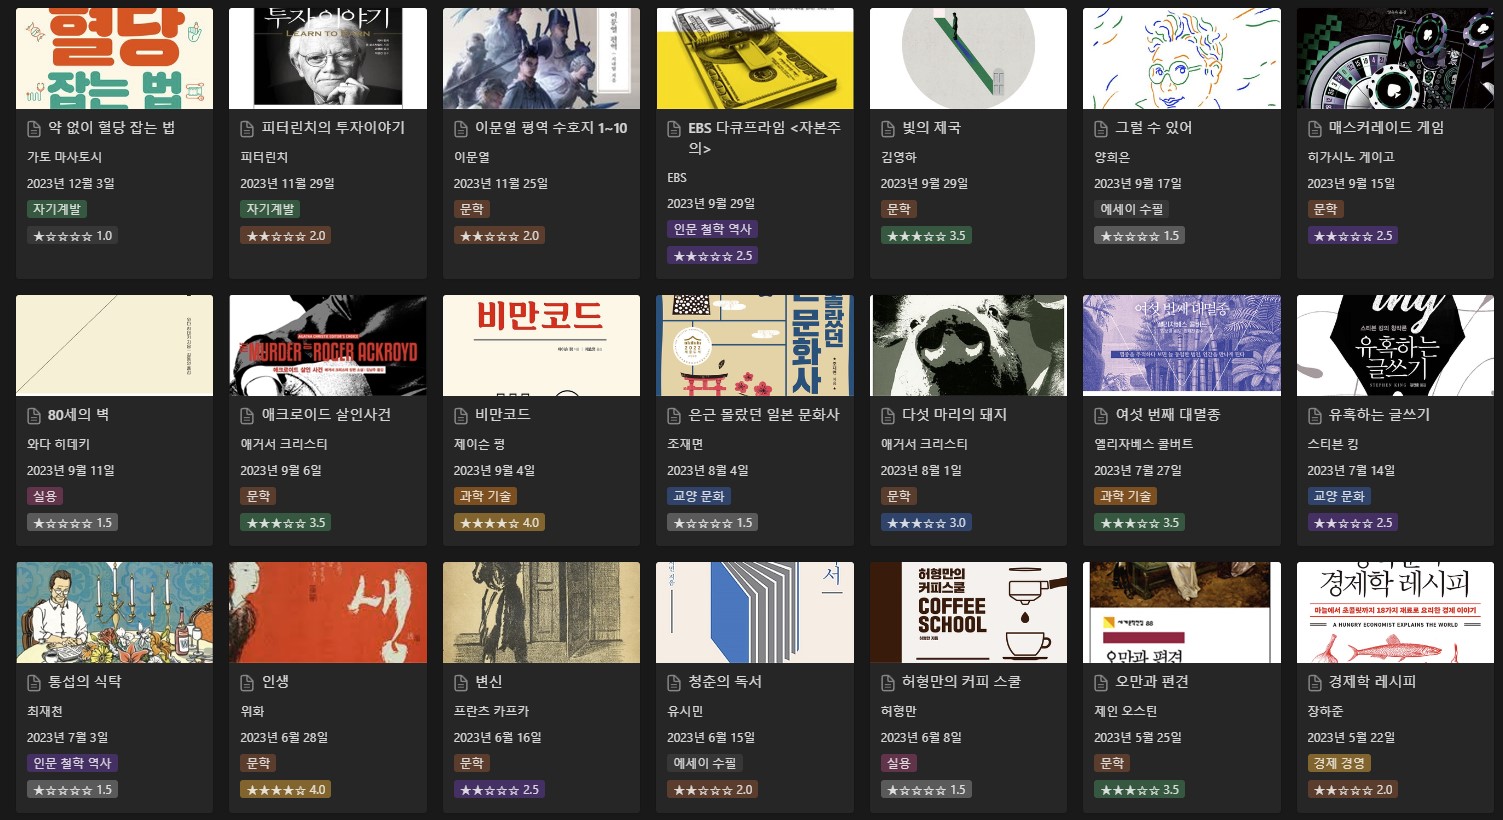Click 3.5 rating on 빛의 제국 card
Image resolution: width=1503 pixels, height=820 pixels.
click(927, 236)
